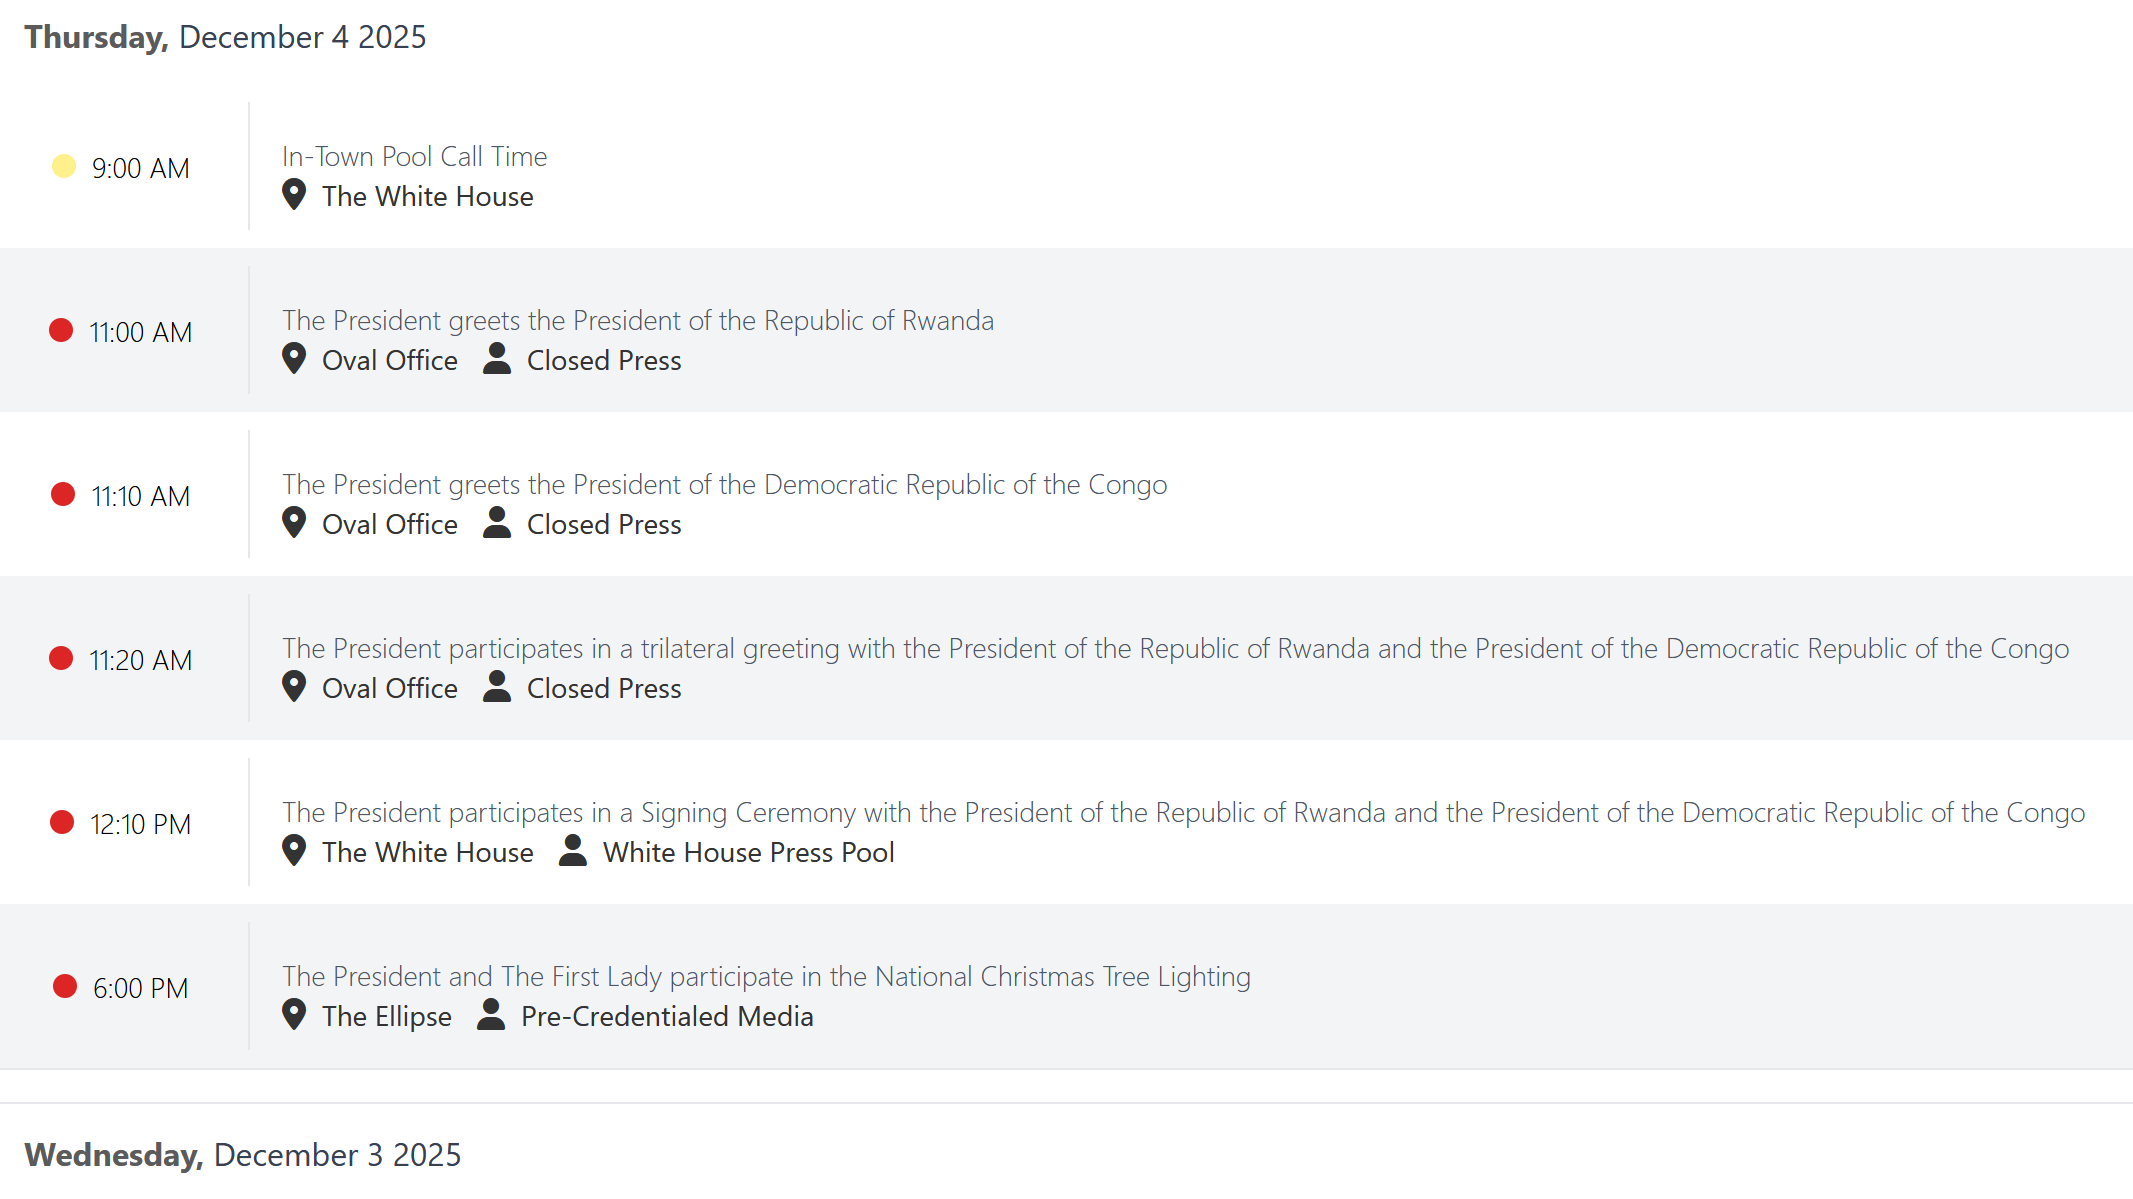Click the person icon in the 11:10 AM row
2133x1199 pixels.
497,522
